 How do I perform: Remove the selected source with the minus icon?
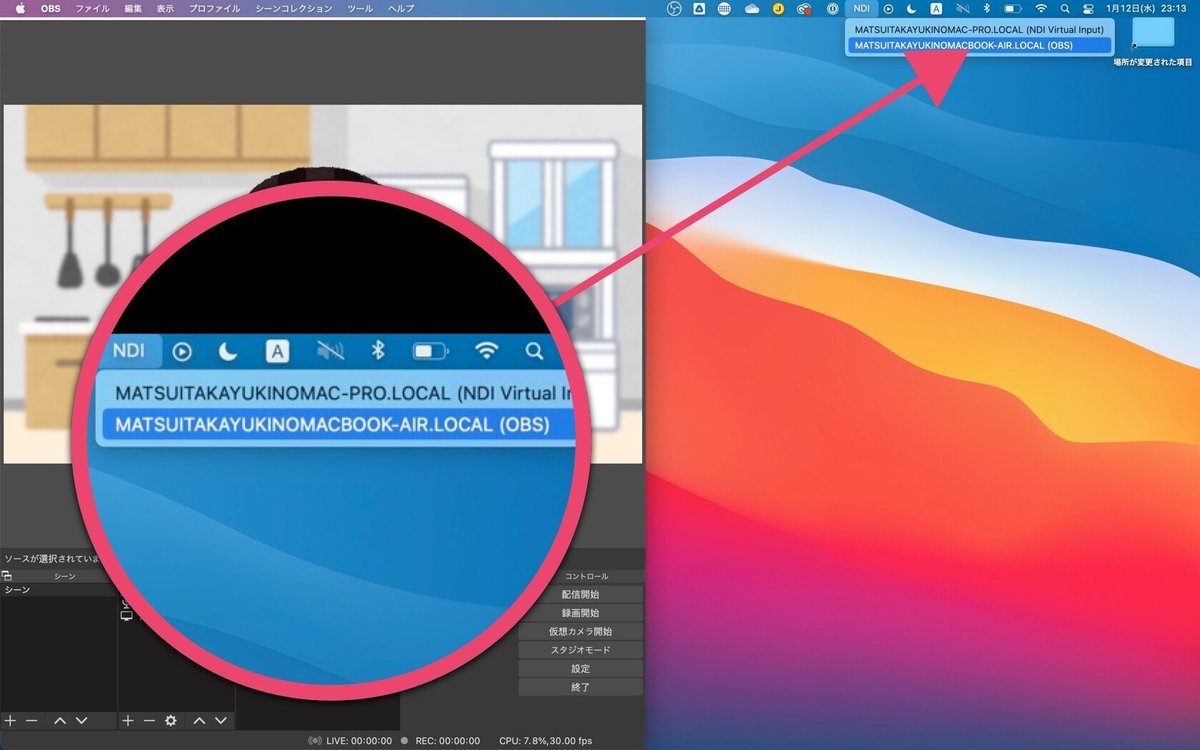point(149,720)
